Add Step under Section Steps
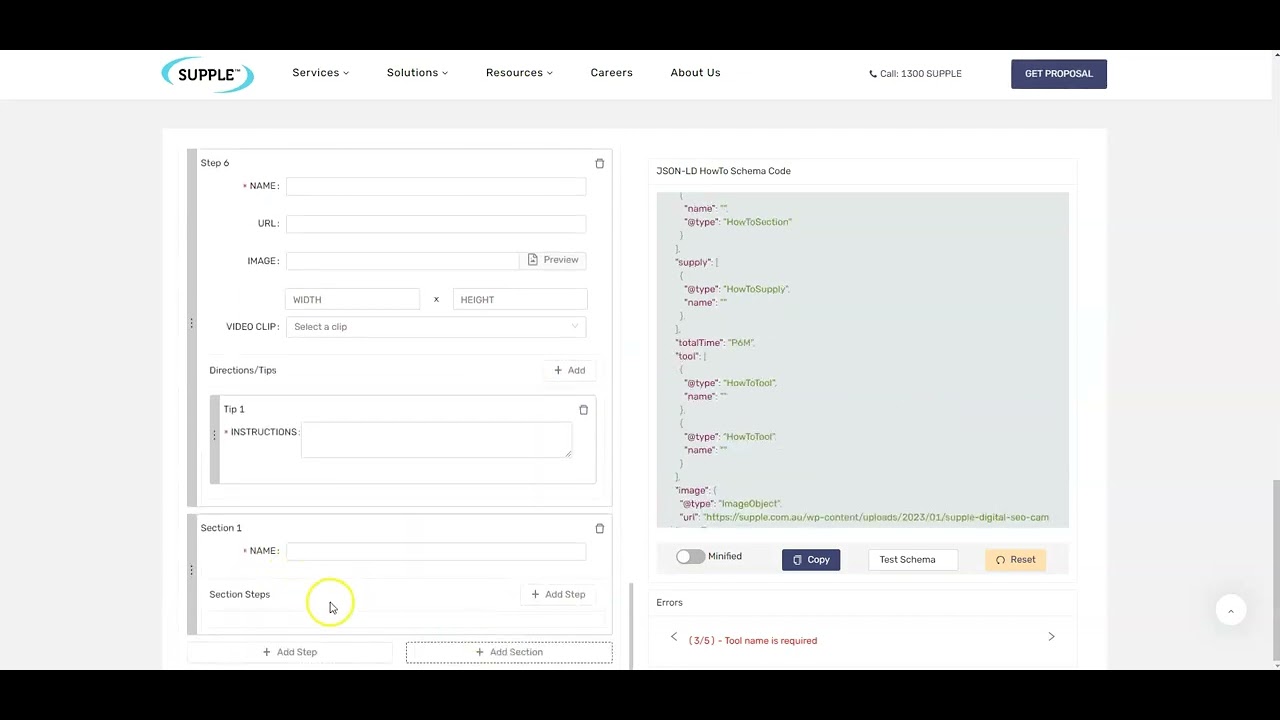 558,595
